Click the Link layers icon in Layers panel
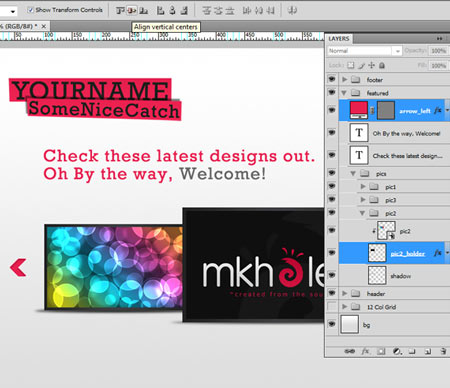The width and height of the screenshot is (450, 388). click(349, 351)
